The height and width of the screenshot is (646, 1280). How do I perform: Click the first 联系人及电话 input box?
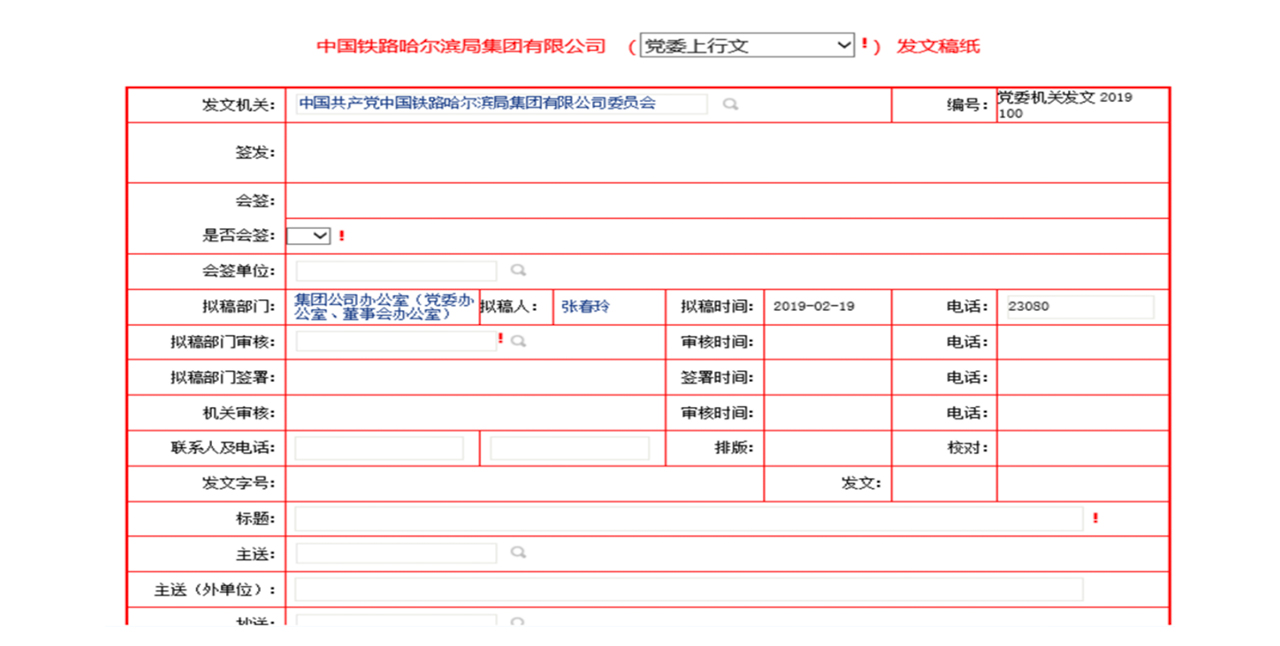click(379, 448)
